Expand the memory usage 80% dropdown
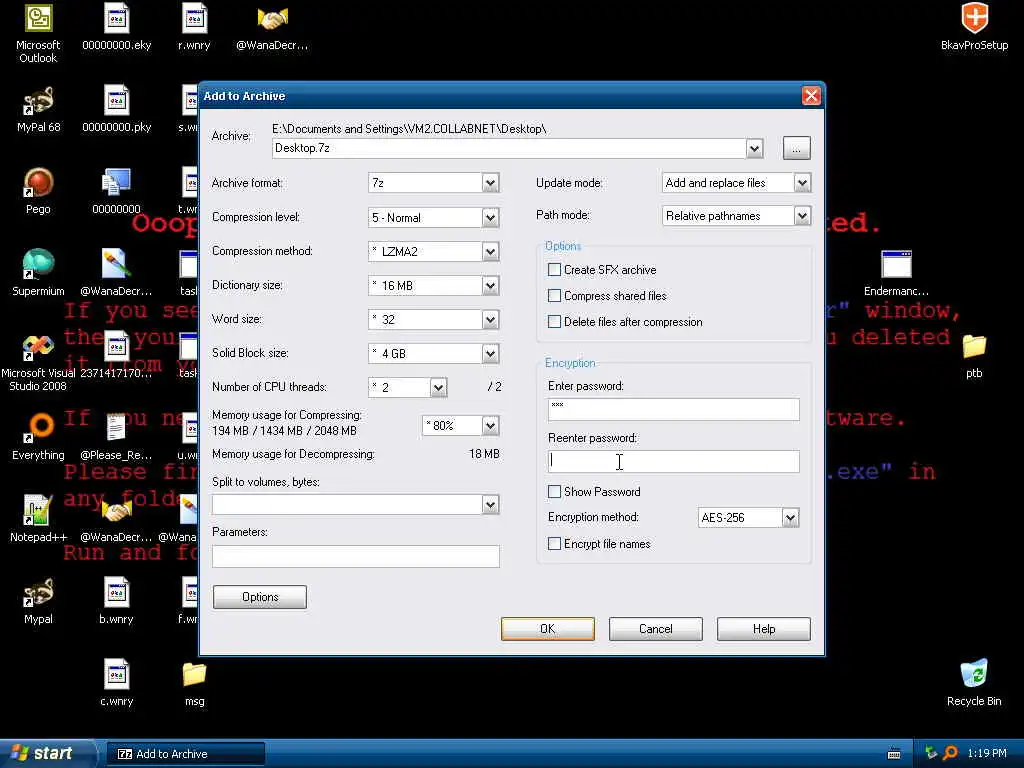 coord(490,426)
